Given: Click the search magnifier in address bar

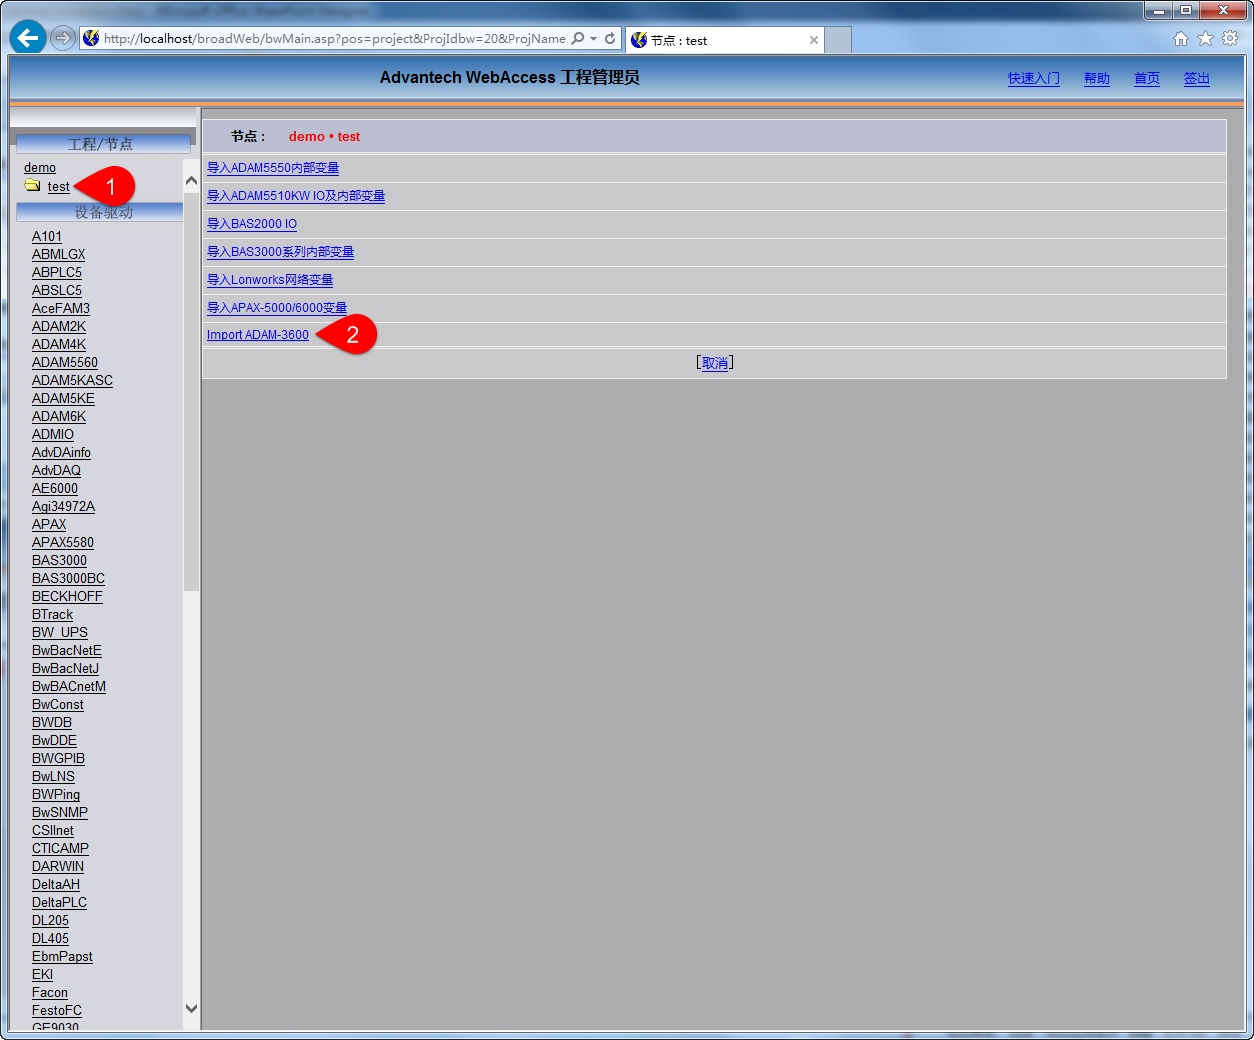Looking at the screenshot, I should pos(577,39).
